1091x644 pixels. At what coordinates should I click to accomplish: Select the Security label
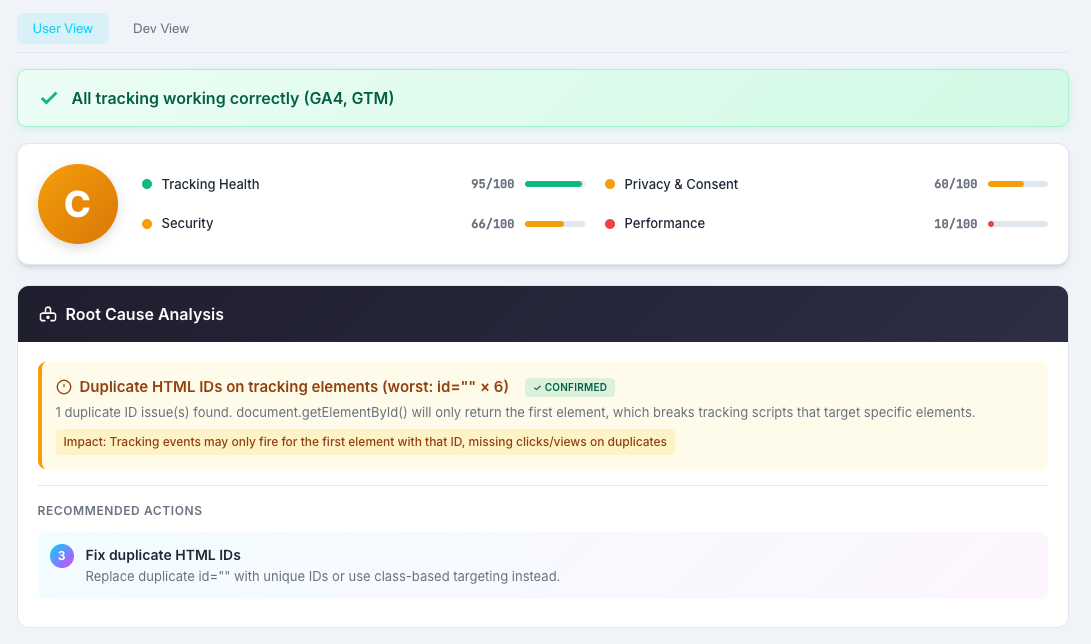pos(187,223)
